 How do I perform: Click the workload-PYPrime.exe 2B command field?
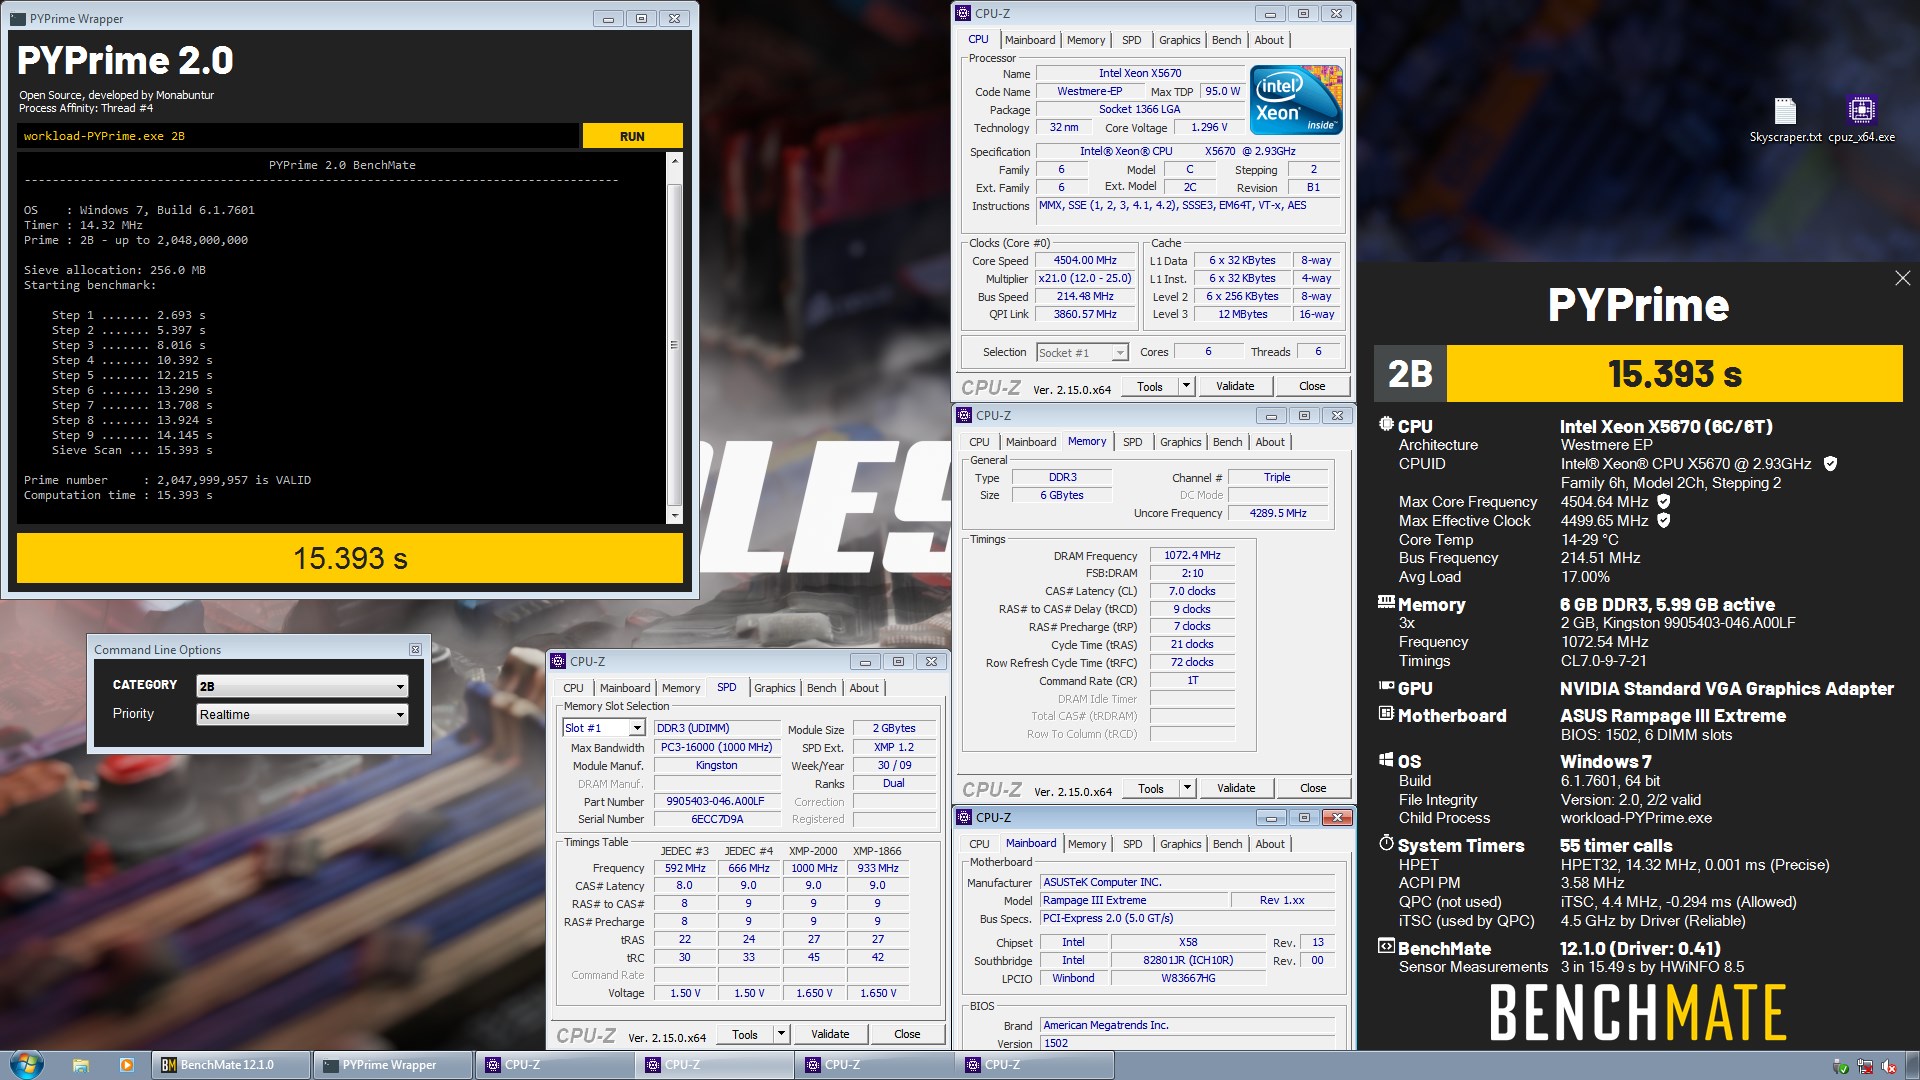click(x=299, y=136)
